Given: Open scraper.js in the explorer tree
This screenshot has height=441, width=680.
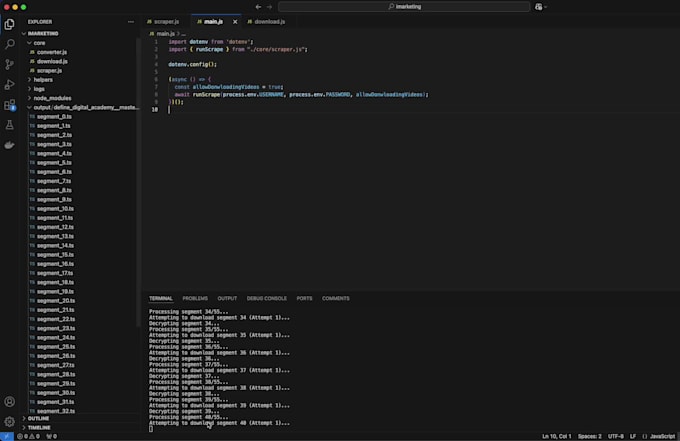Looking at the screenshot, I should pyautogui.click(x=49, y=70).
